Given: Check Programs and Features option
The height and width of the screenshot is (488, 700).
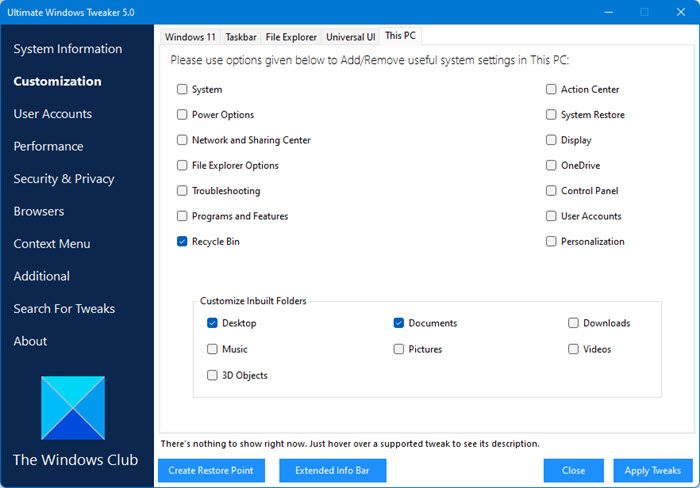Looking at the screenshot, I should pos(182,216).
